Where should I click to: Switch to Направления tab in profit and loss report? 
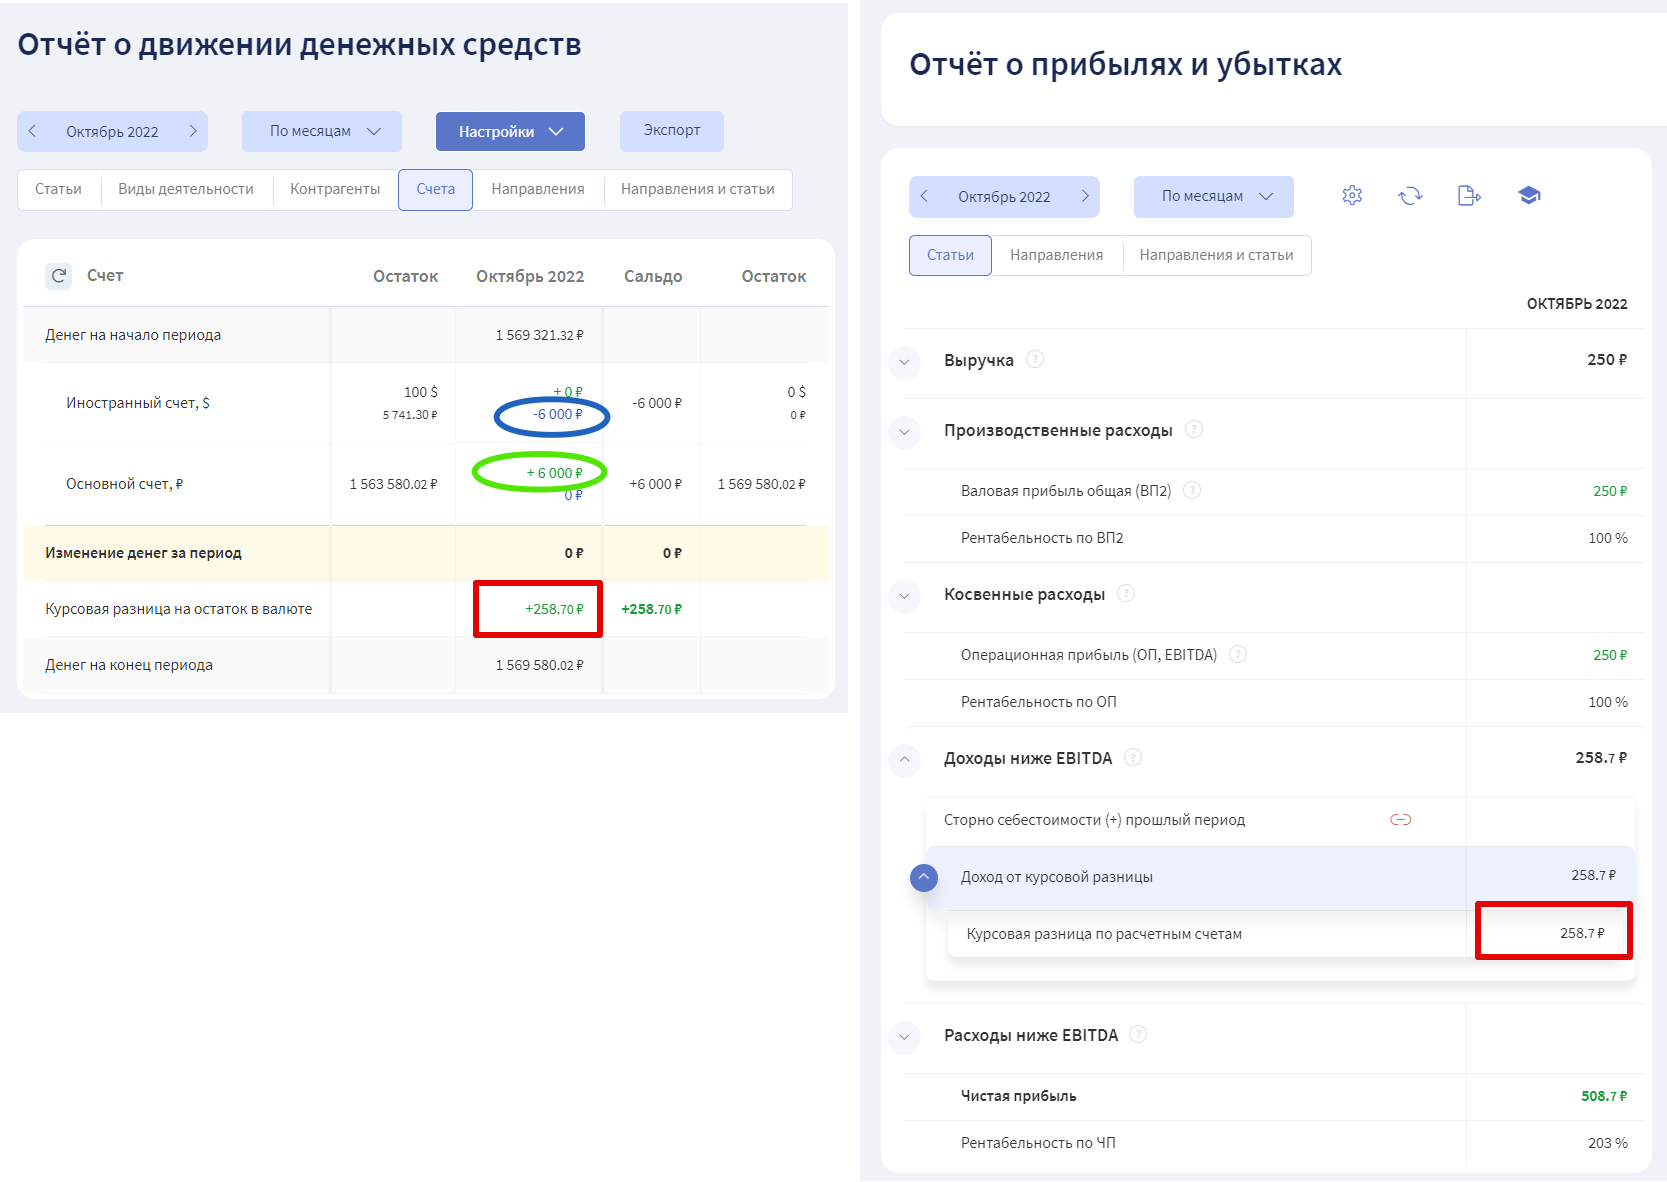tap(1057, 255)
